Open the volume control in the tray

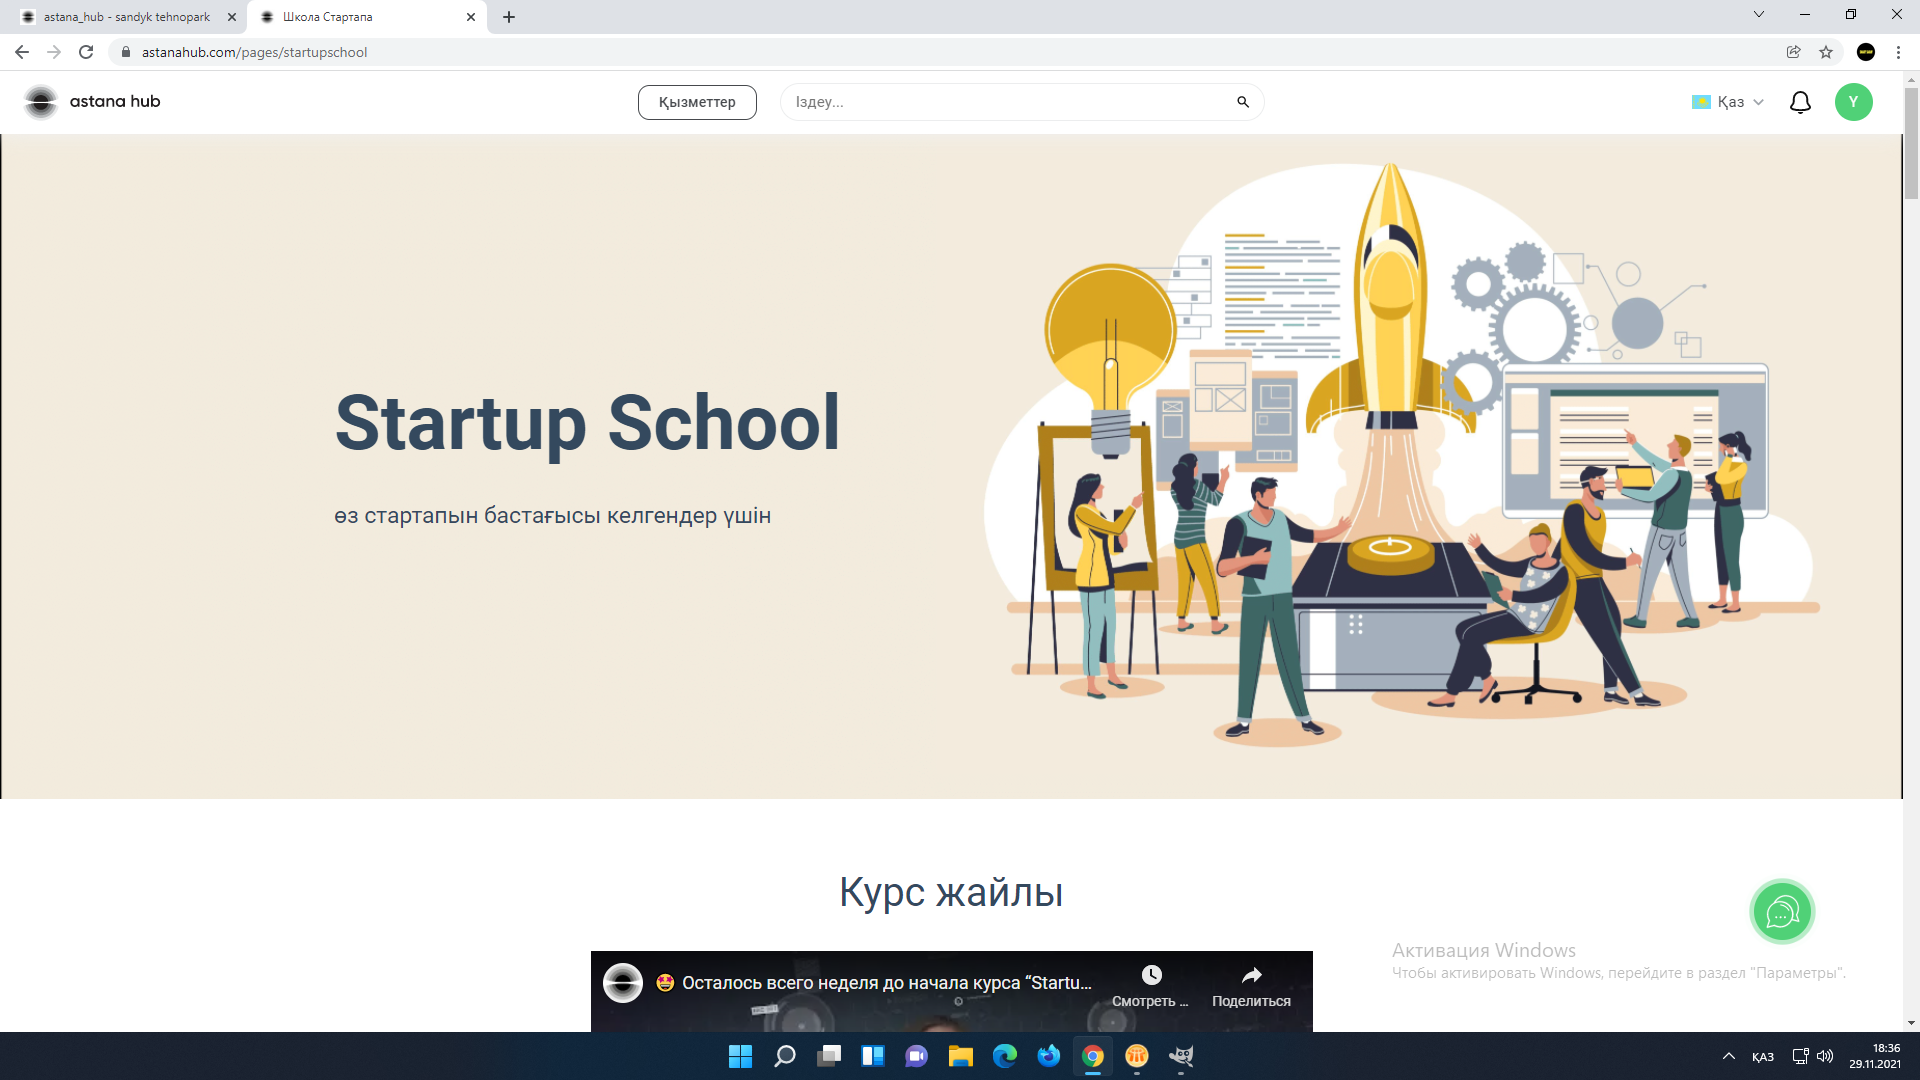1825,1056
